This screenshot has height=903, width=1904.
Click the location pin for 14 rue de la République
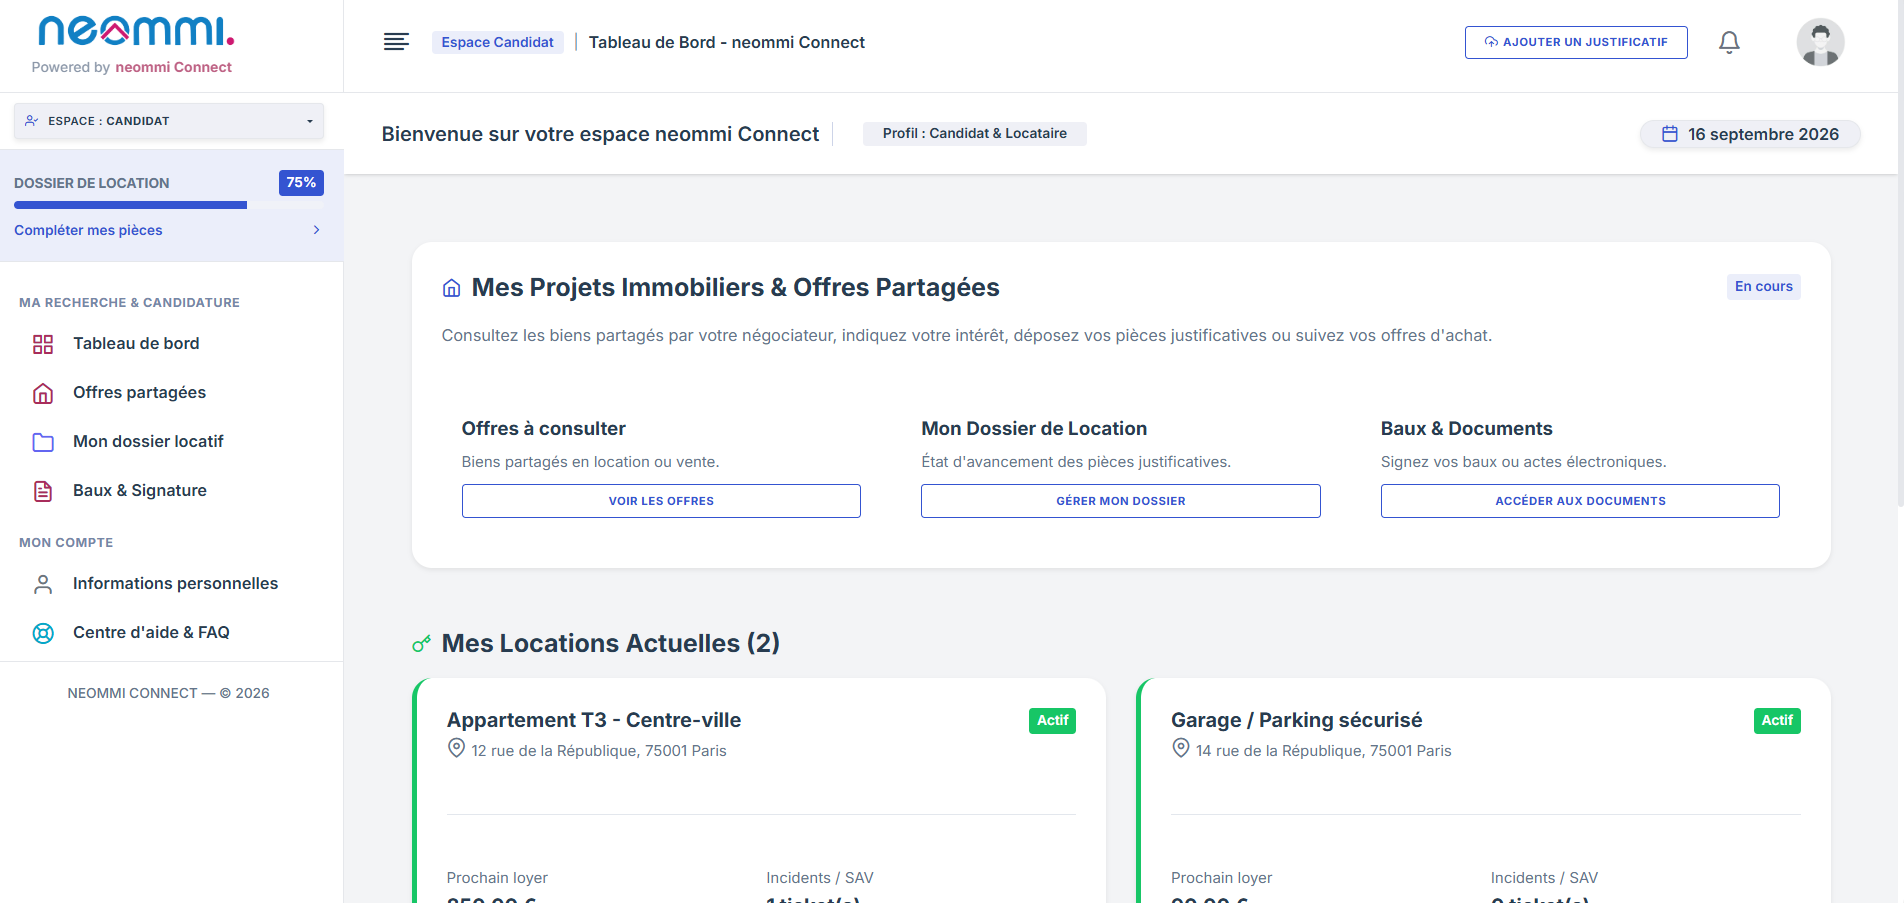(1181, 748)
